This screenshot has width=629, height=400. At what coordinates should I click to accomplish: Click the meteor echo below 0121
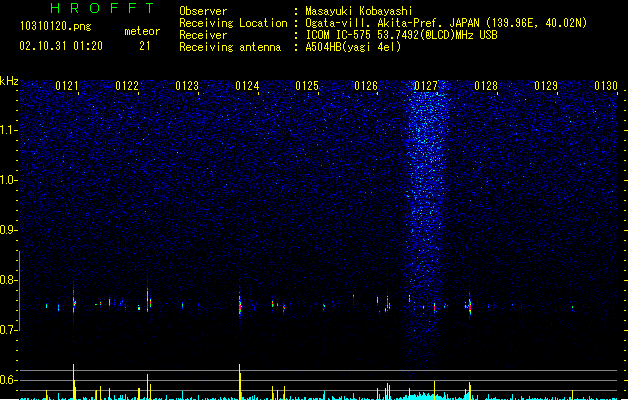(74, 302)
